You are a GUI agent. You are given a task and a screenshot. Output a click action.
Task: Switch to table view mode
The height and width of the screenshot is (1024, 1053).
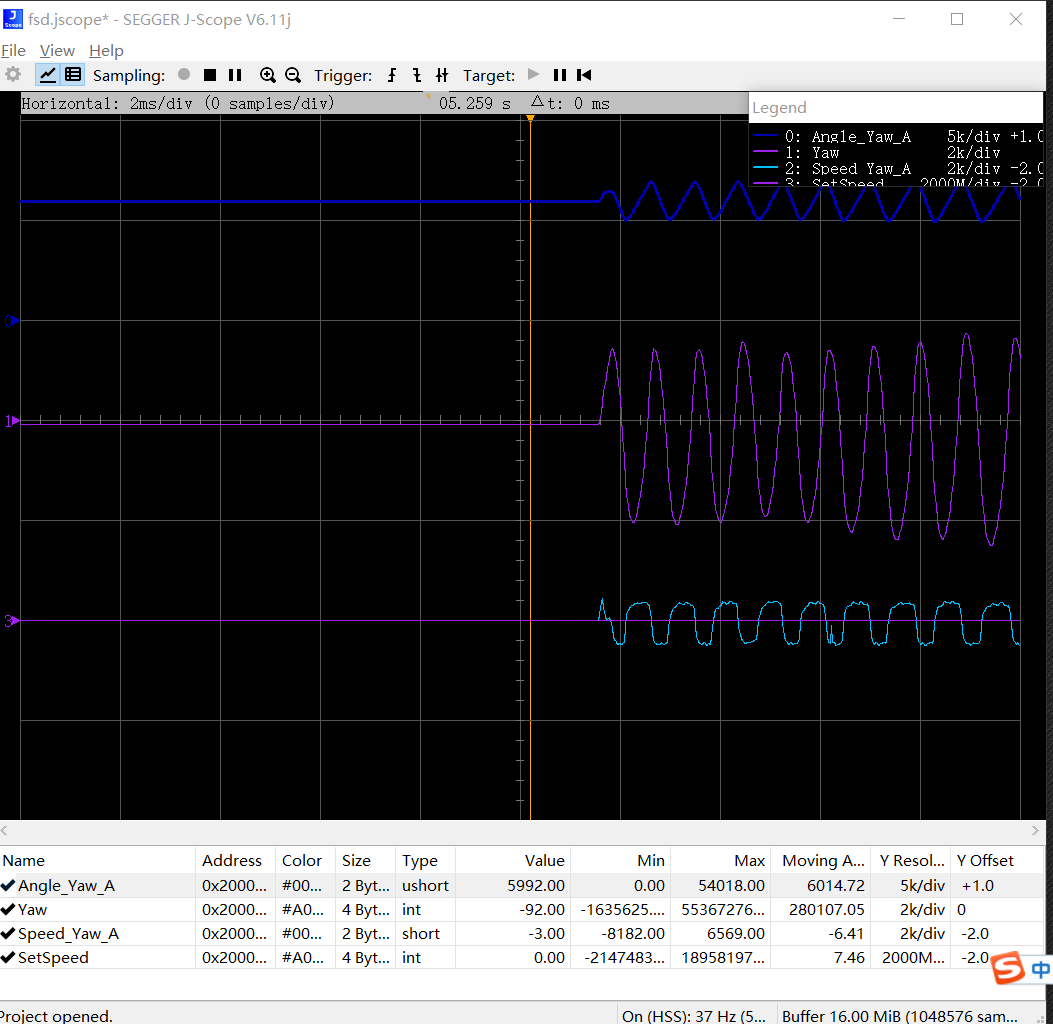(73, 75)
